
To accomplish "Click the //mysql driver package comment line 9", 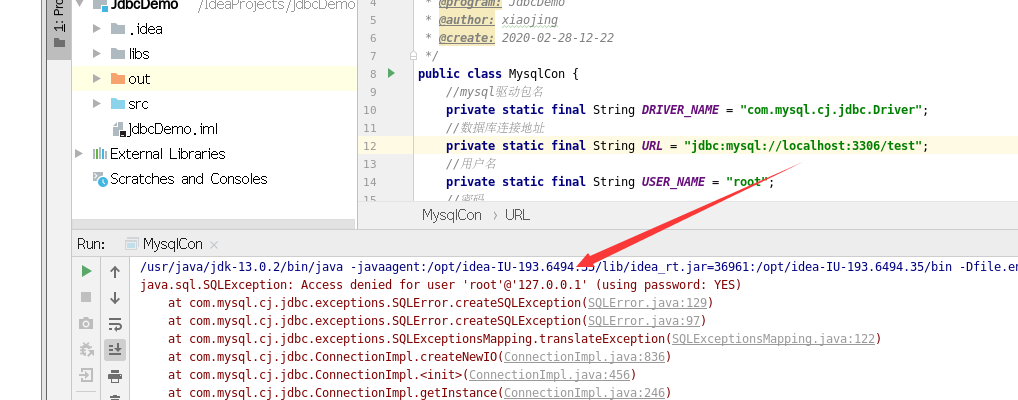I will pyautogui.click(x=495, y=92).
